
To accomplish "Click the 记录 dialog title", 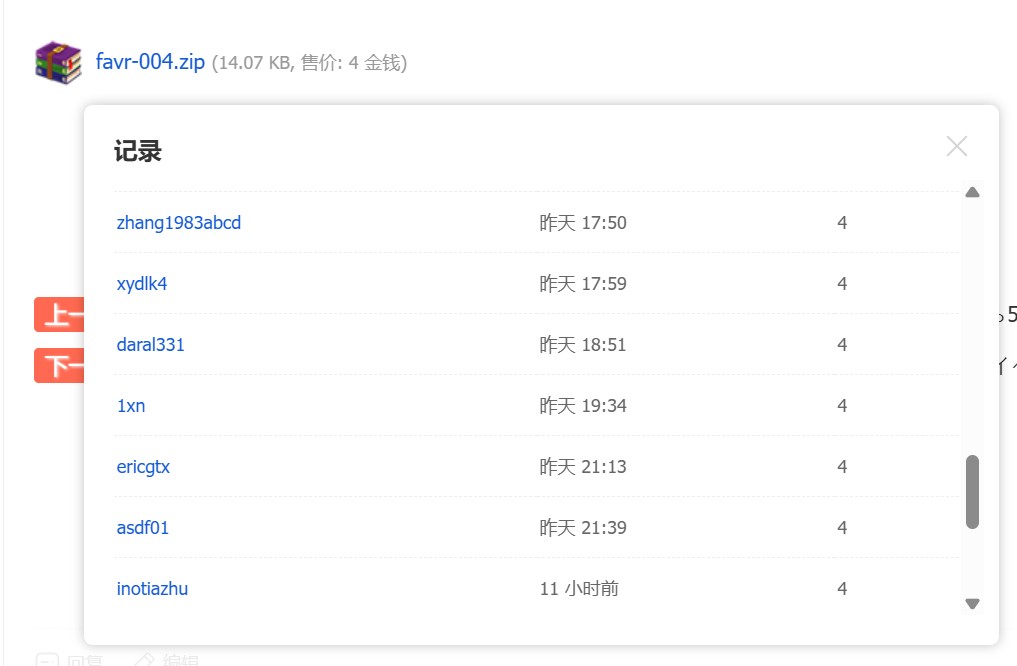I will [138, 151].
